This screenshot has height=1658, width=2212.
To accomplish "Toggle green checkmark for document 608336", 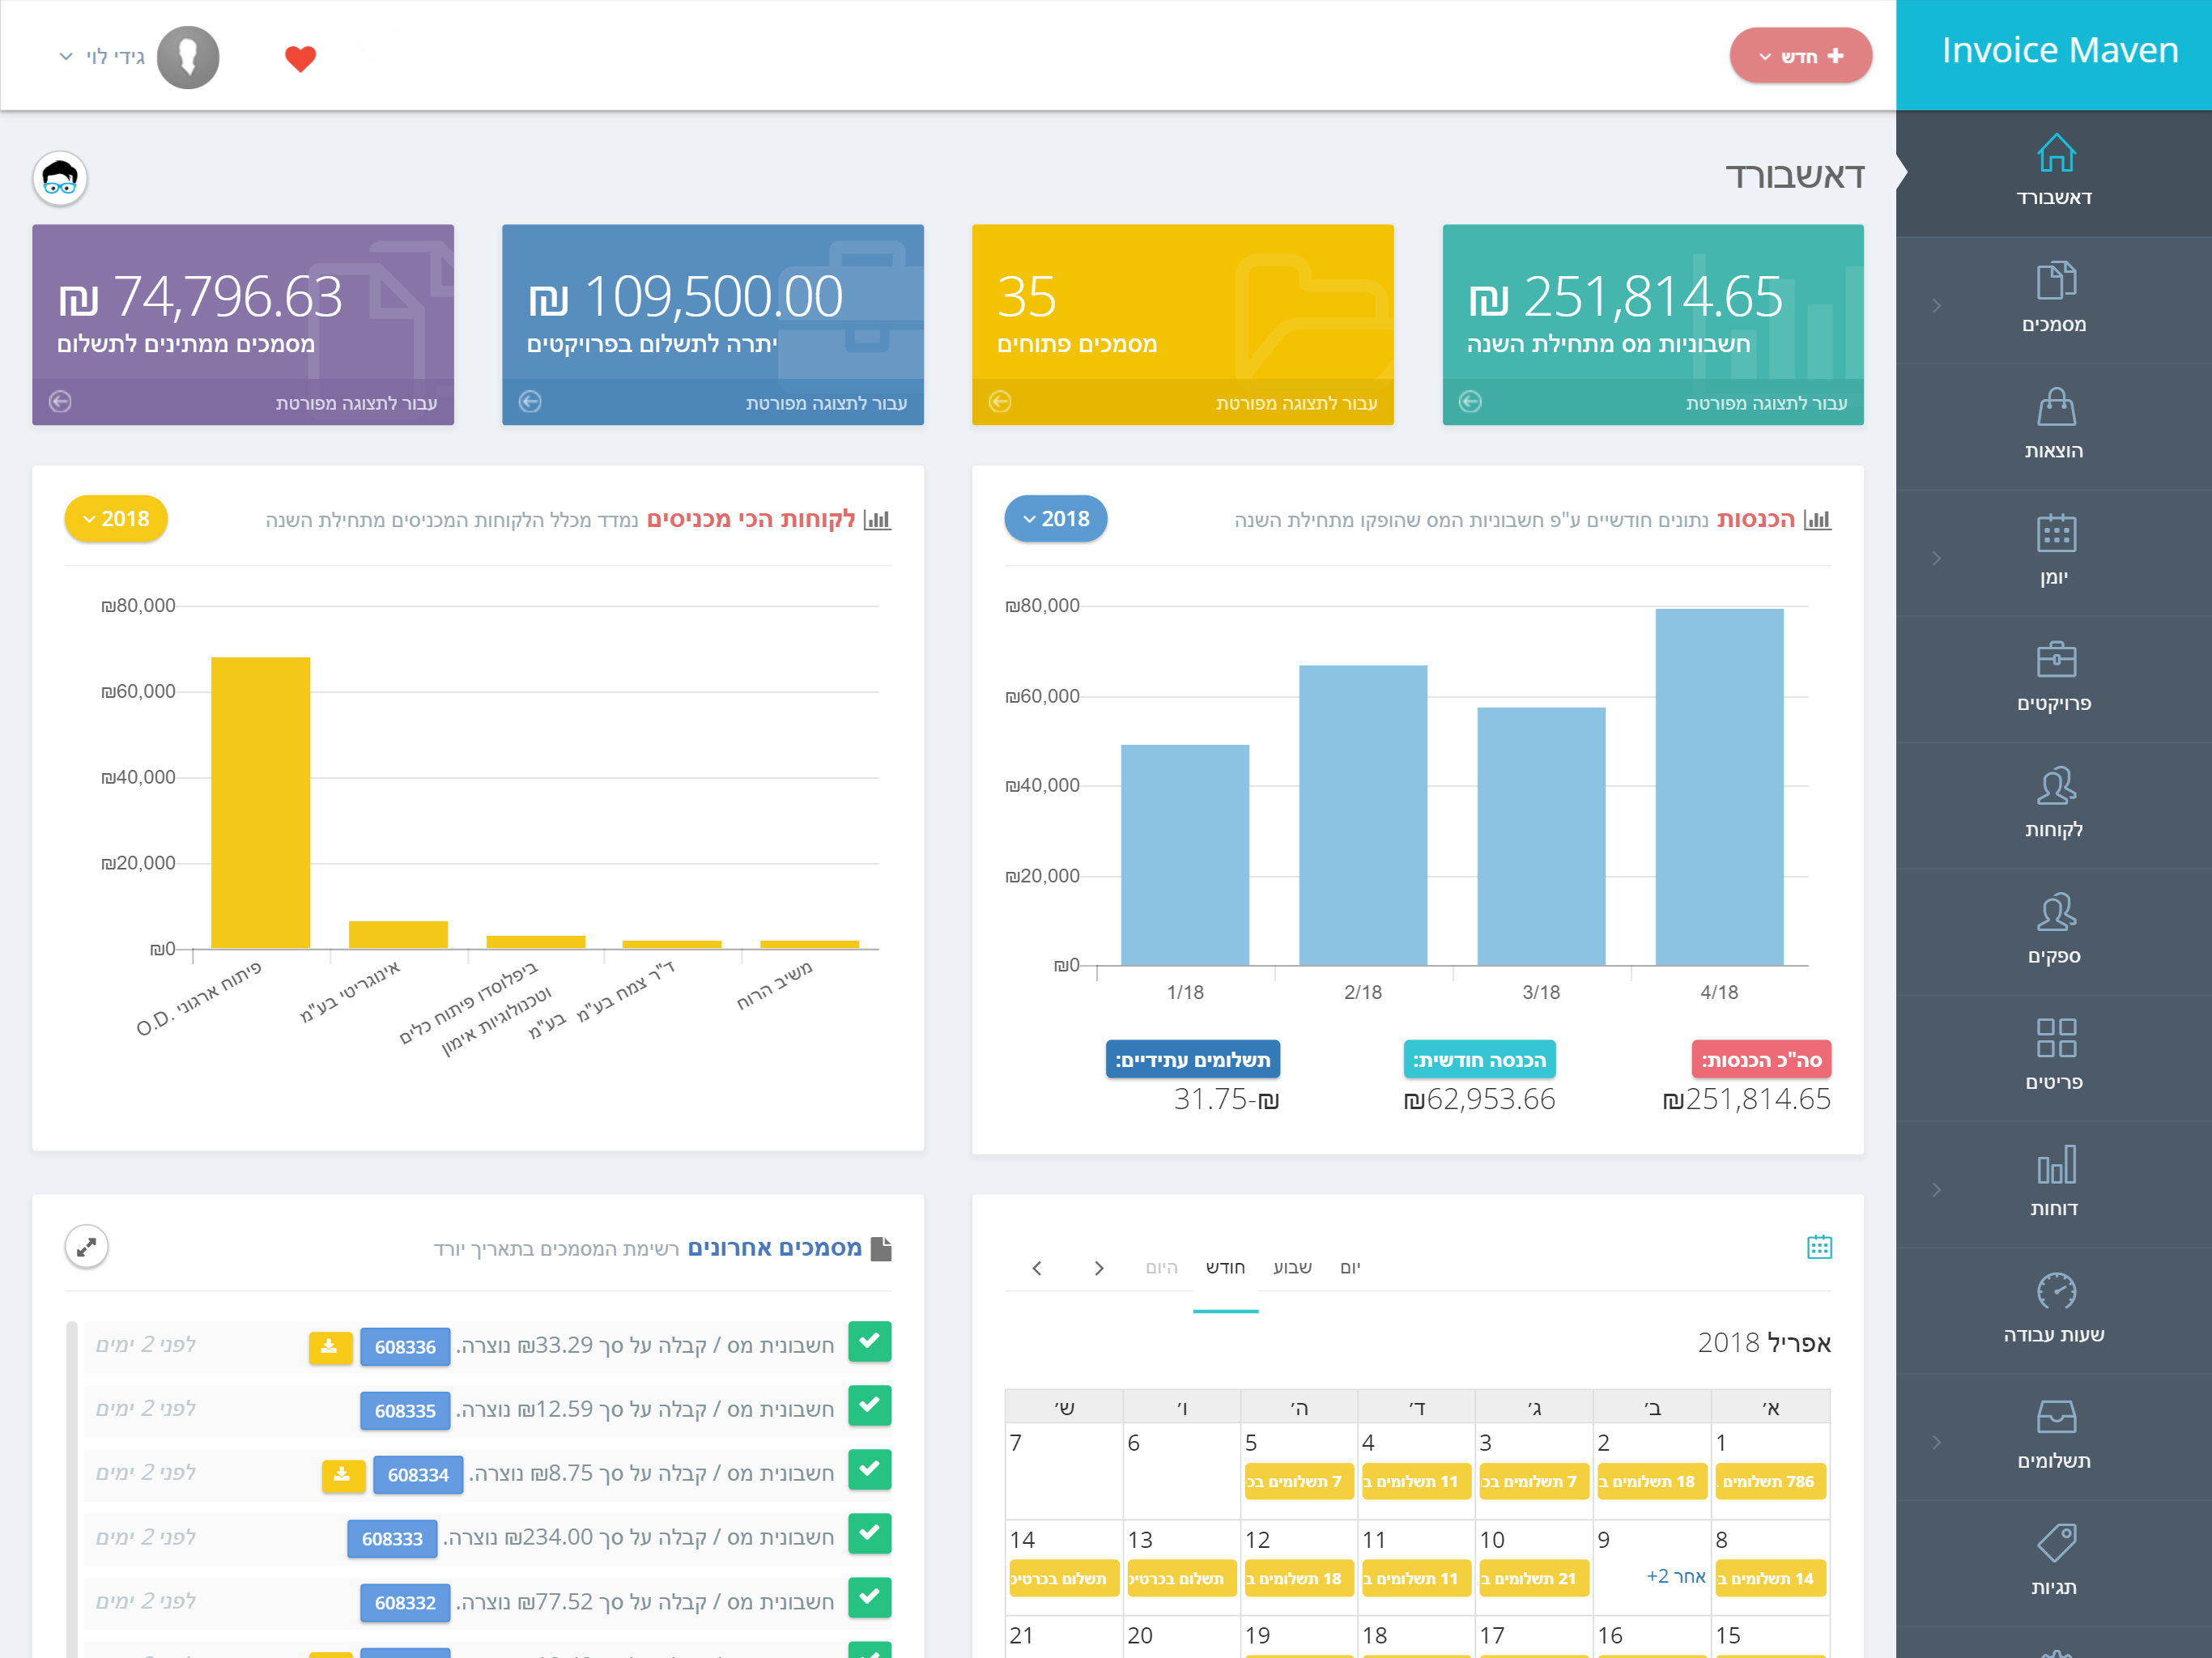I will coord(869,1342).
